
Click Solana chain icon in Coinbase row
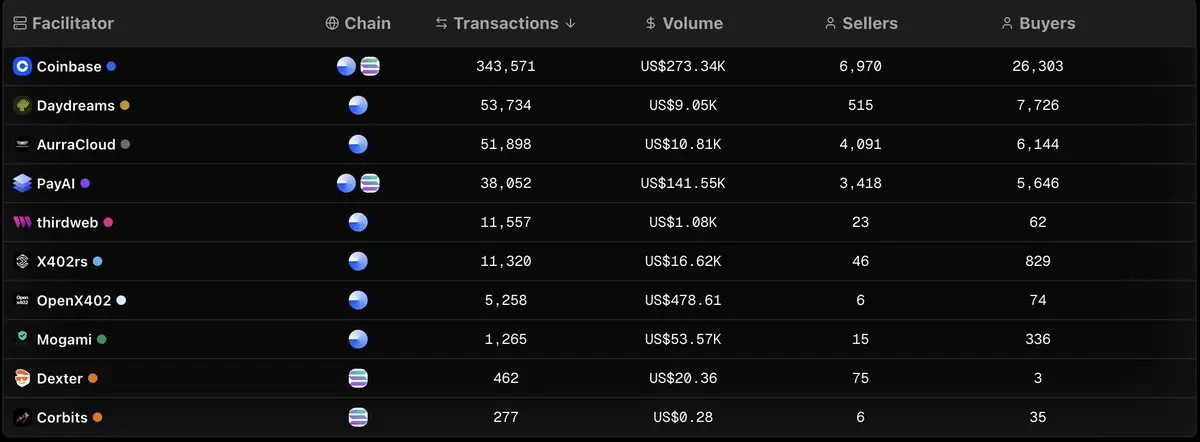(x=370, y=66)
